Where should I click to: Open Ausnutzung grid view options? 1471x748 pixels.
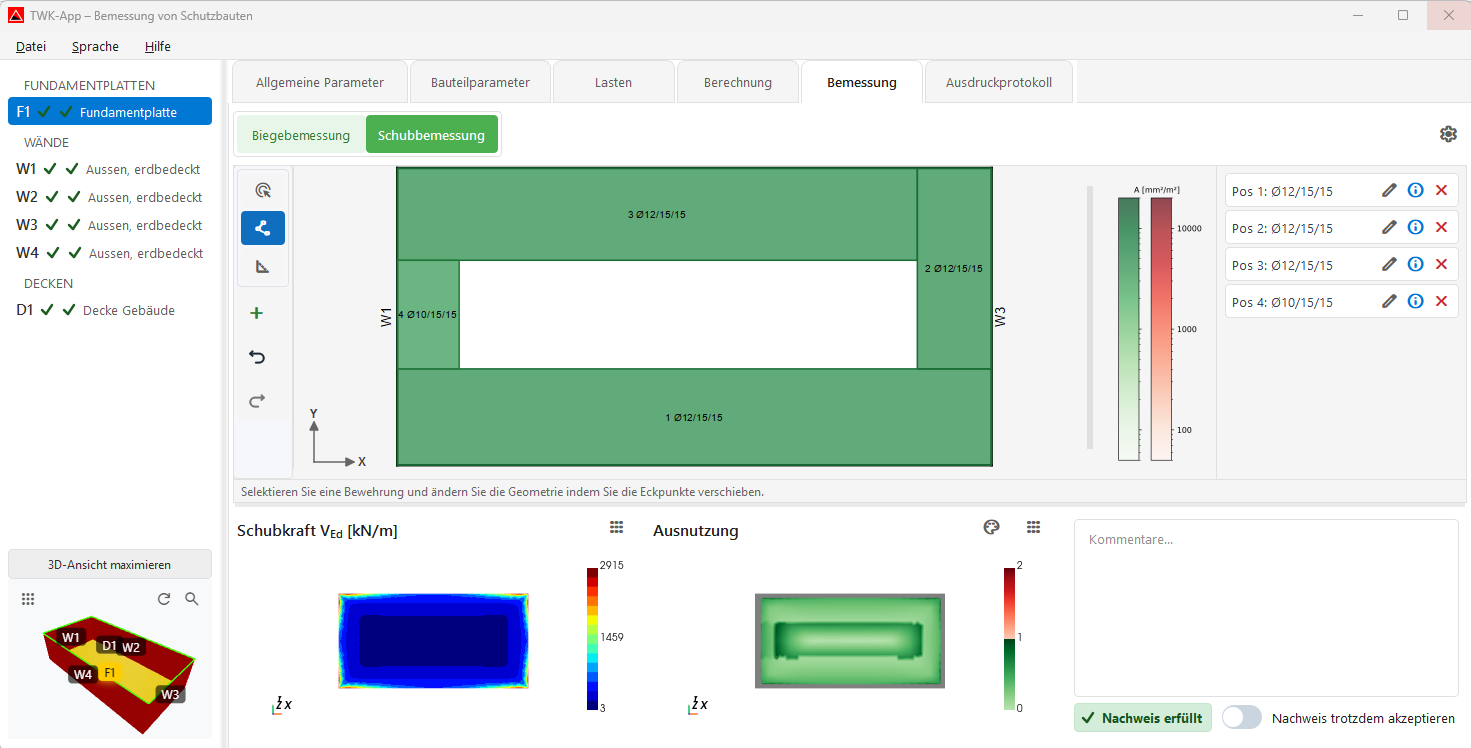[x=1034, y=528]
